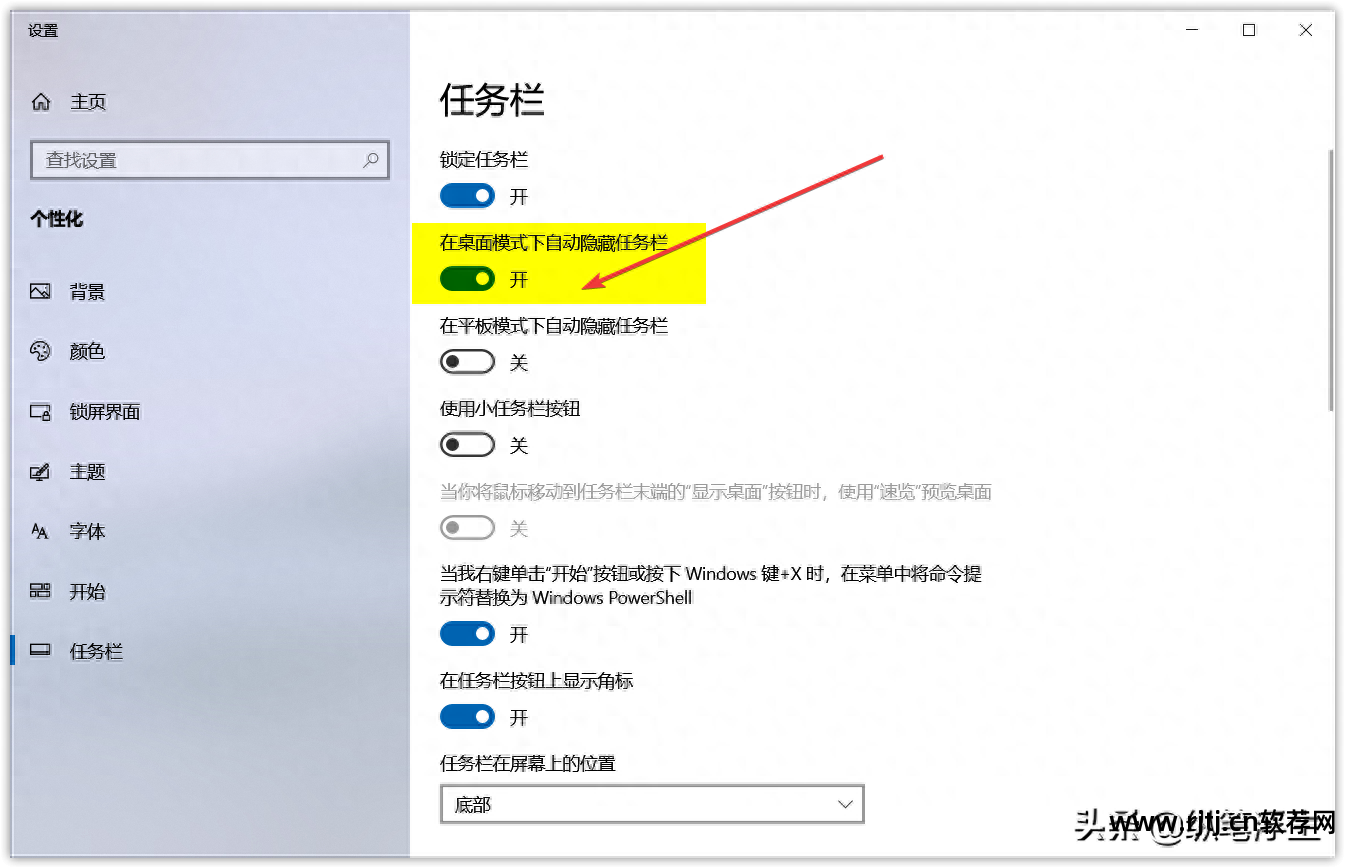This screenshot has width=1345, height=868.
Task: Toggle the Windows PowerShell replacement switch
Action: [x=467, y=634]
